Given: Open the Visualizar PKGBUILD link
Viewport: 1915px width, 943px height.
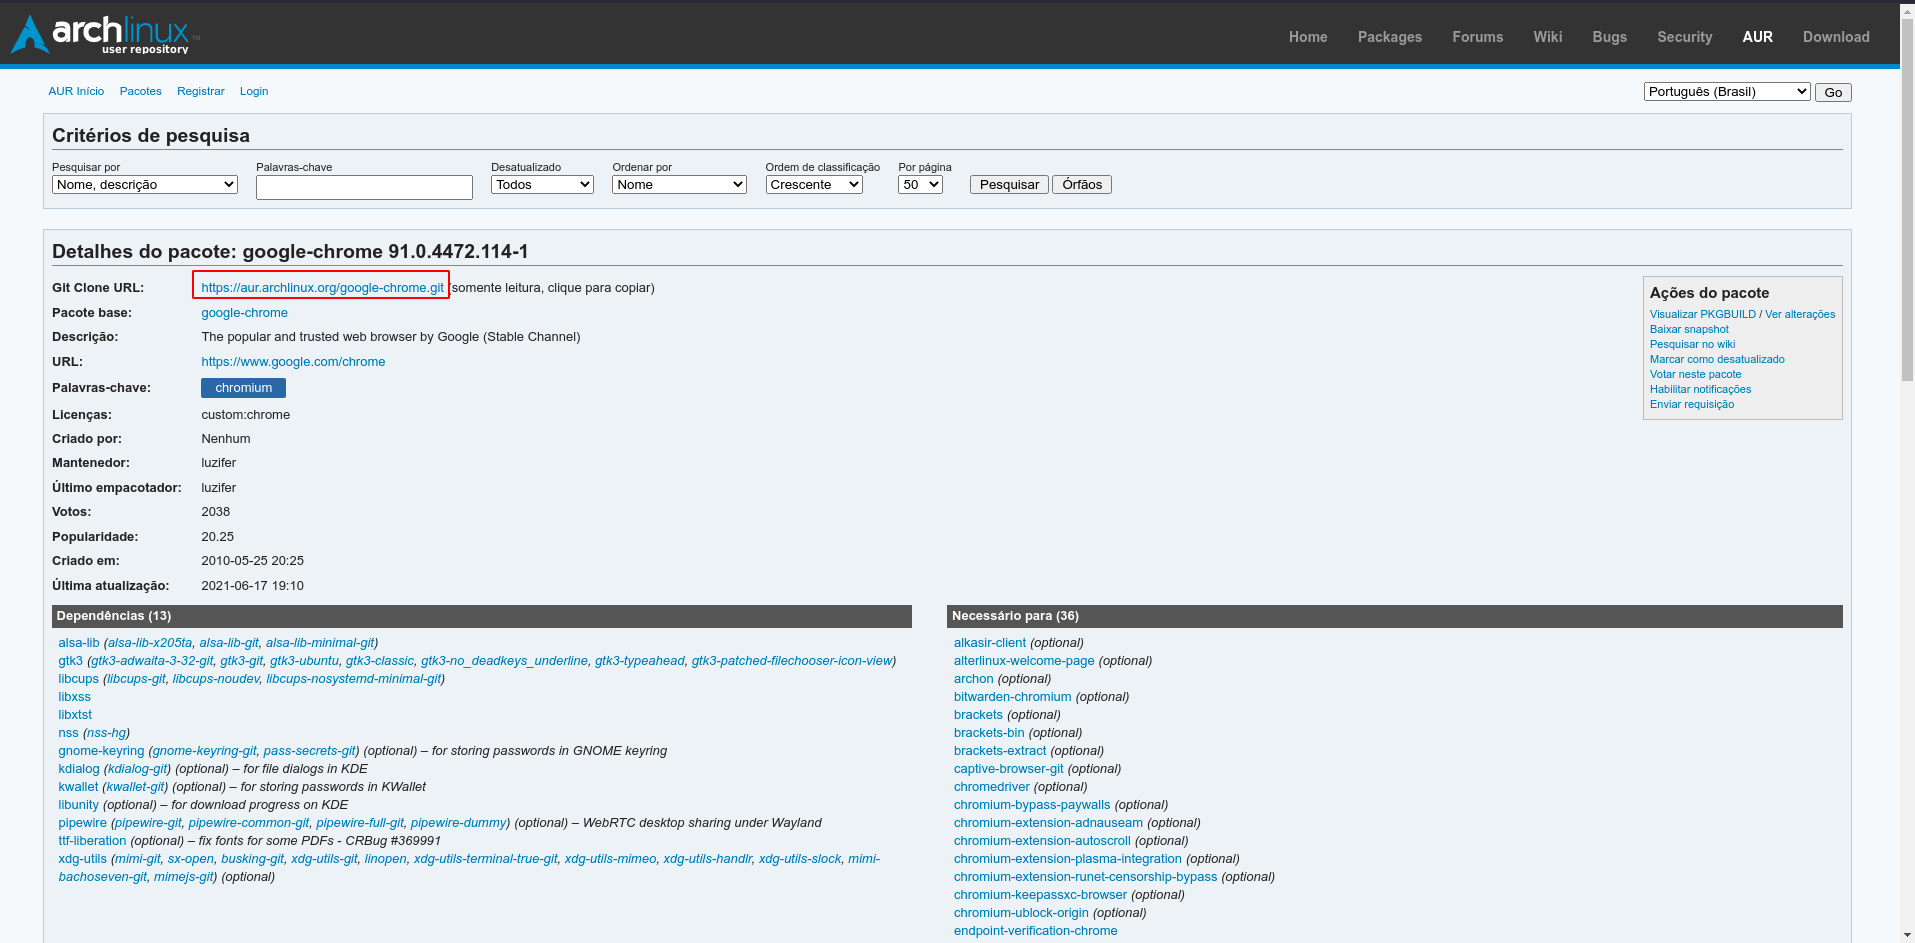Looking at the screenshot, I should pos(1702,314).
